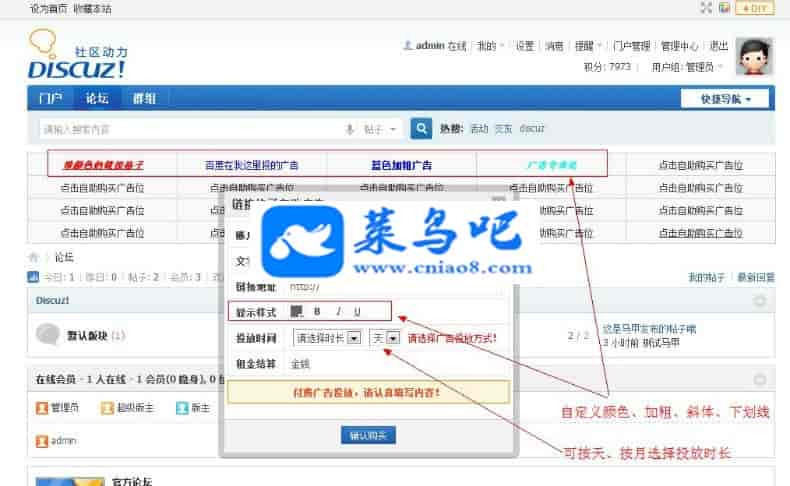This screenshot has width=790, height=486.
Task: Toggle underline style in ad dialog
Action: (x=357, y=312)
